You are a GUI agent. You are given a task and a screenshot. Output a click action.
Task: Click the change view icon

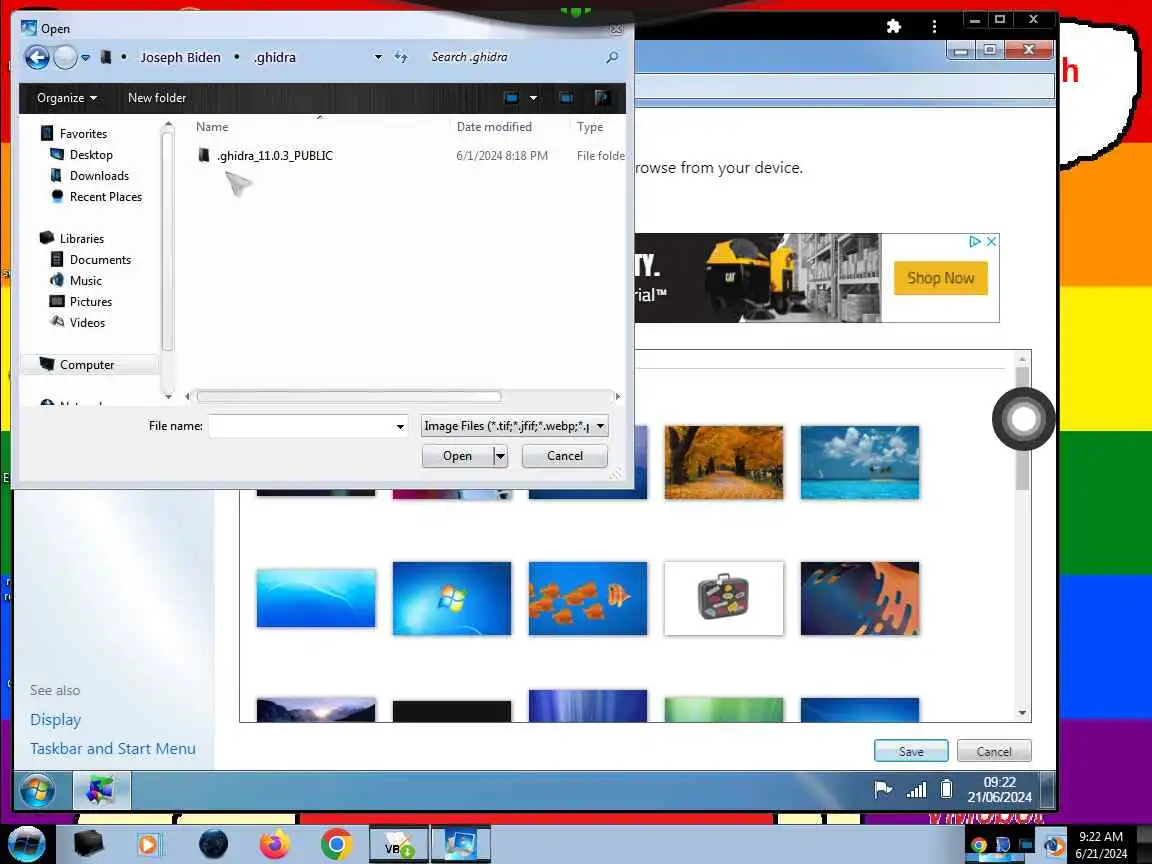coord(511,98)
